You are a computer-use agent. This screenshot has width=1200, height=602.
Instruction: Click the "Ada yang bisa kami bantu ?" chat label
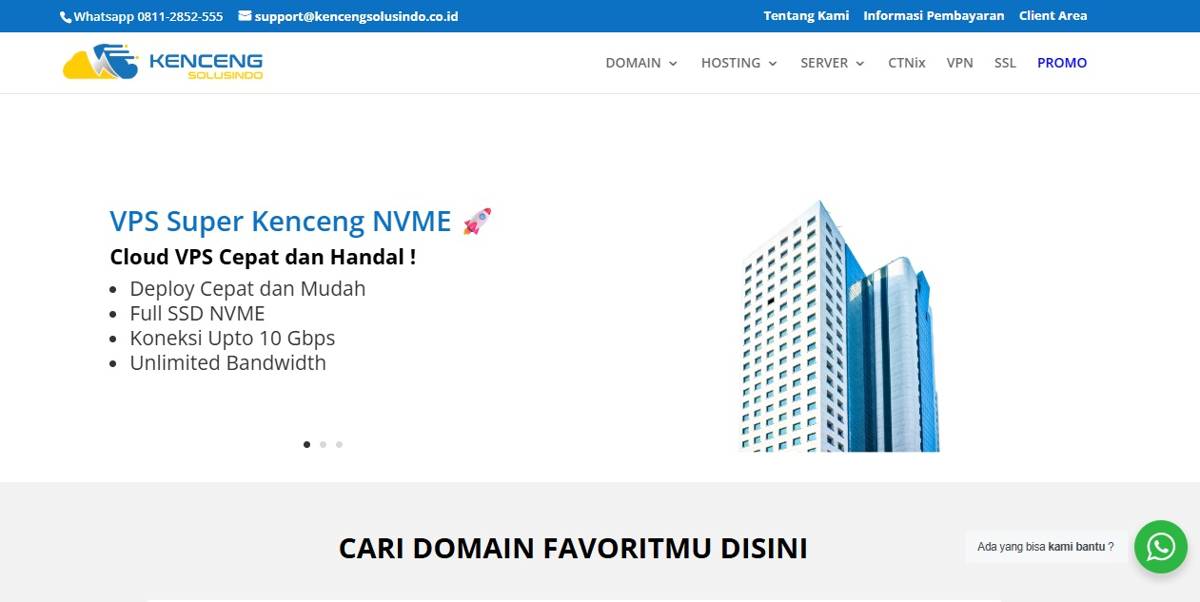click(x=1045, y=547)
